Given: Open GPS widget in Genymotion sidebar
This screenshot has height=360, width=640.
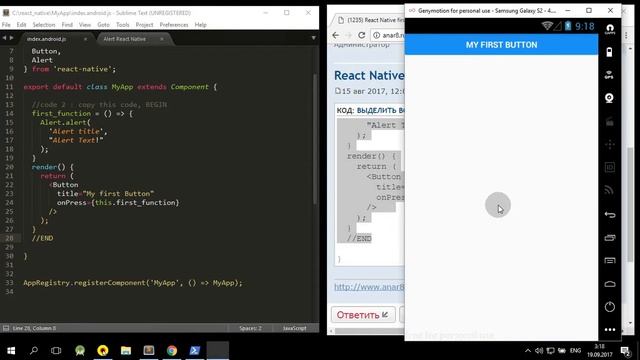Looking at the screenshot, I should tap(609, 75).
